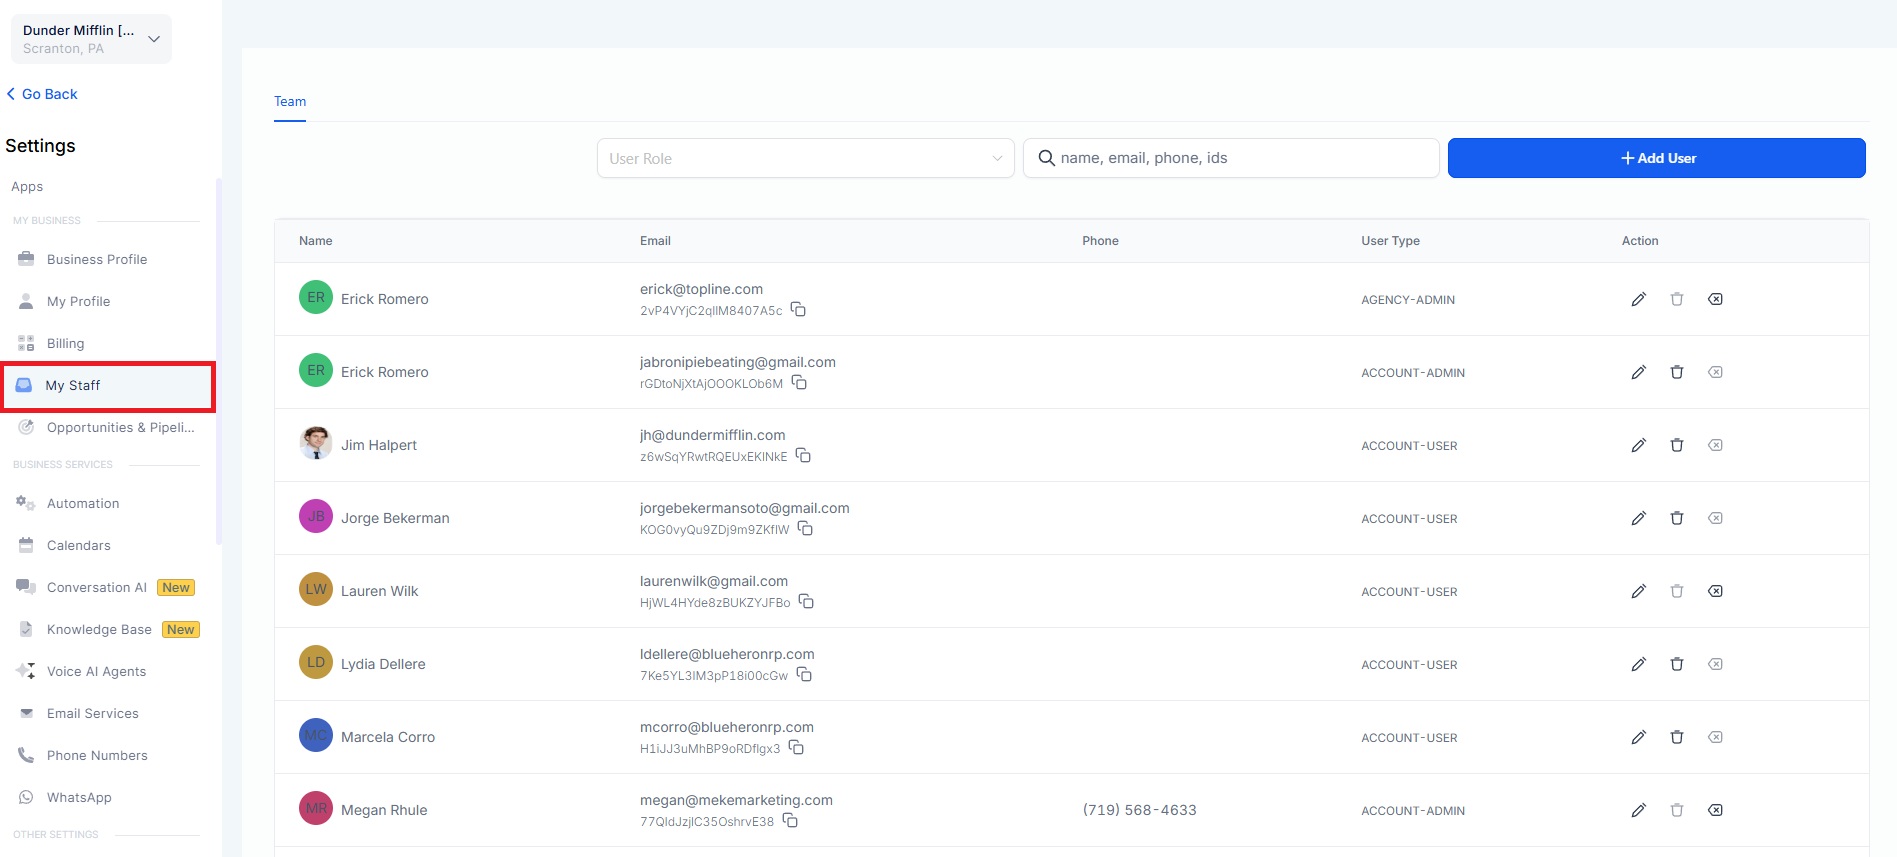Screen dimensions: 1897x857
Task: Click the trash icon for Jorge Bekerman
Action: coord(1677,518)
